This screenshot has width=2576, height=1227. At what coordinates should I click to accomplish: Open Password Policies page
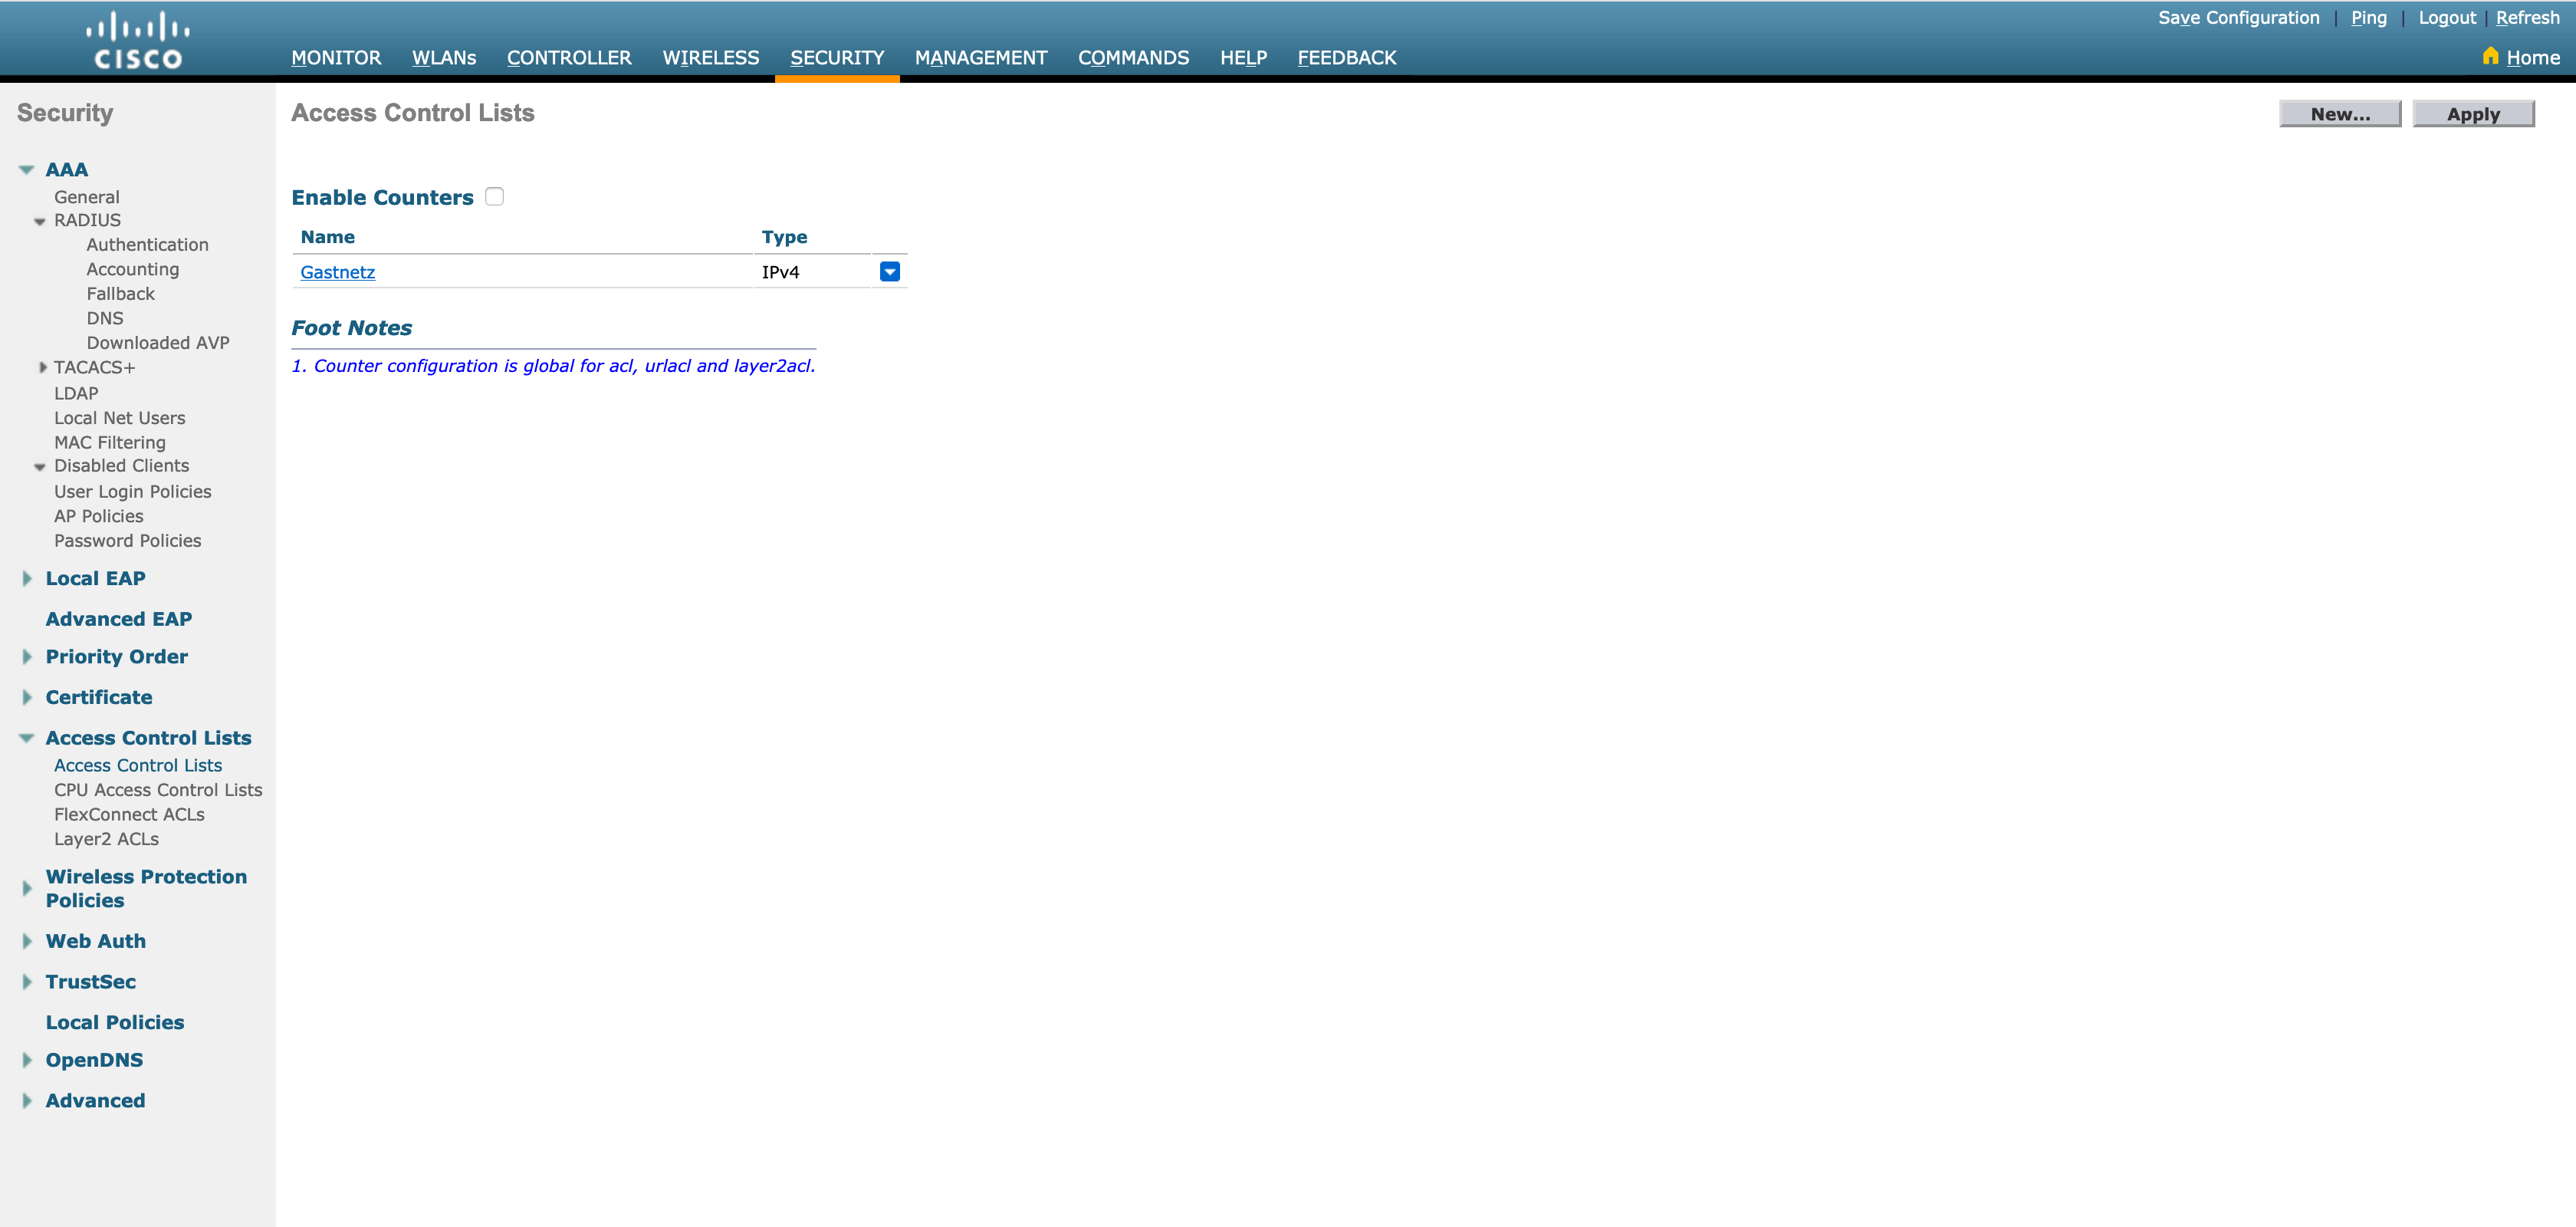point(128,541)
